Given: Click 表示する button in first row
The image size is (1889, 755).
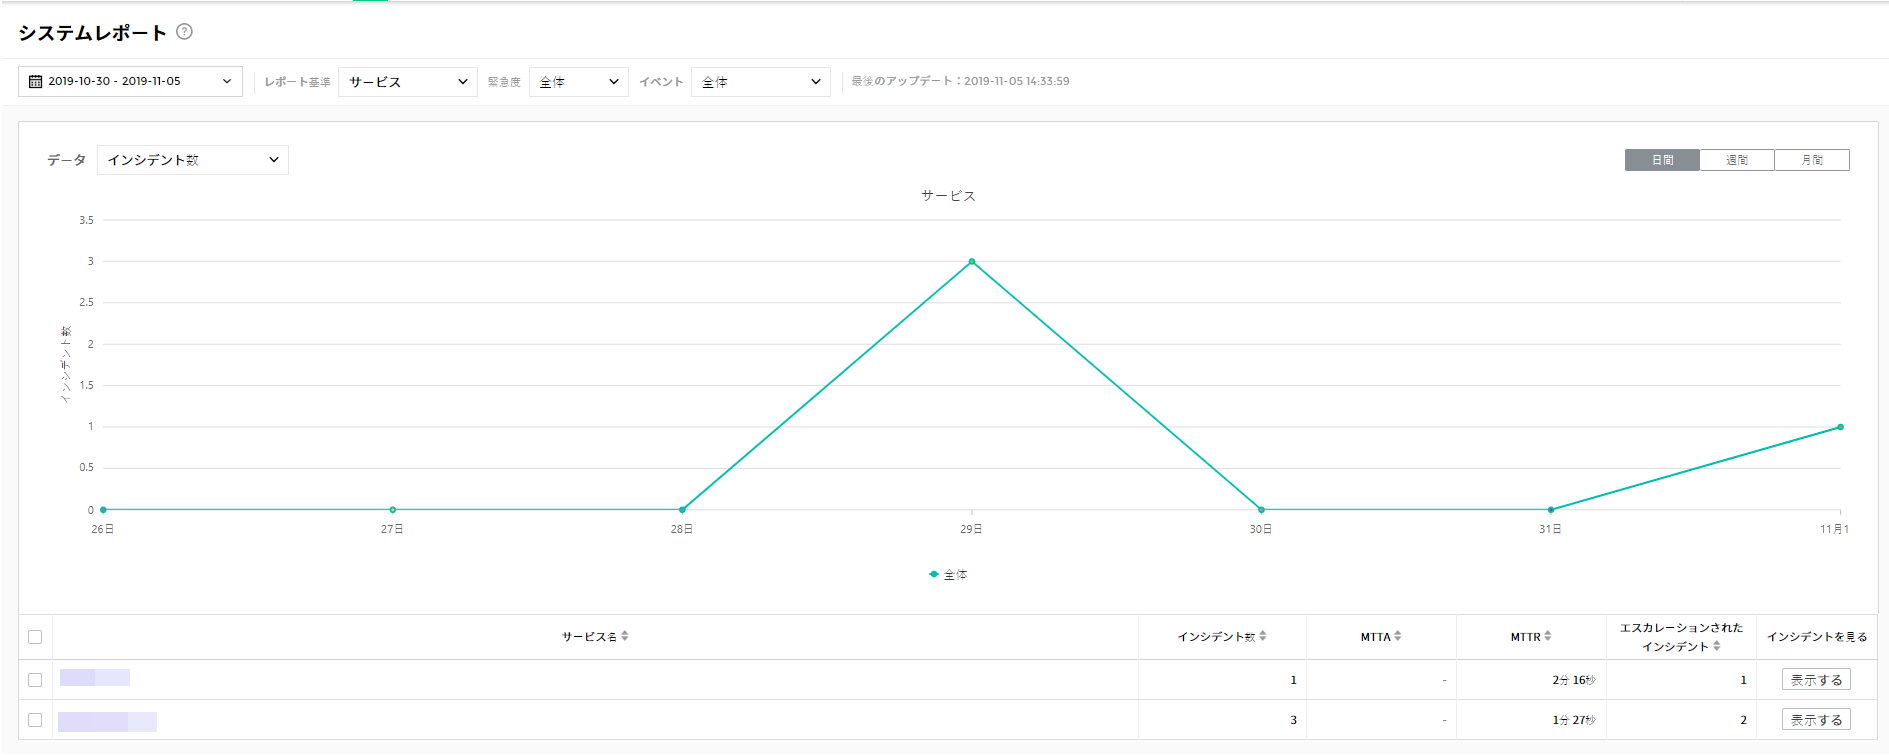Looking at the screenshot, I should 1816,680.
